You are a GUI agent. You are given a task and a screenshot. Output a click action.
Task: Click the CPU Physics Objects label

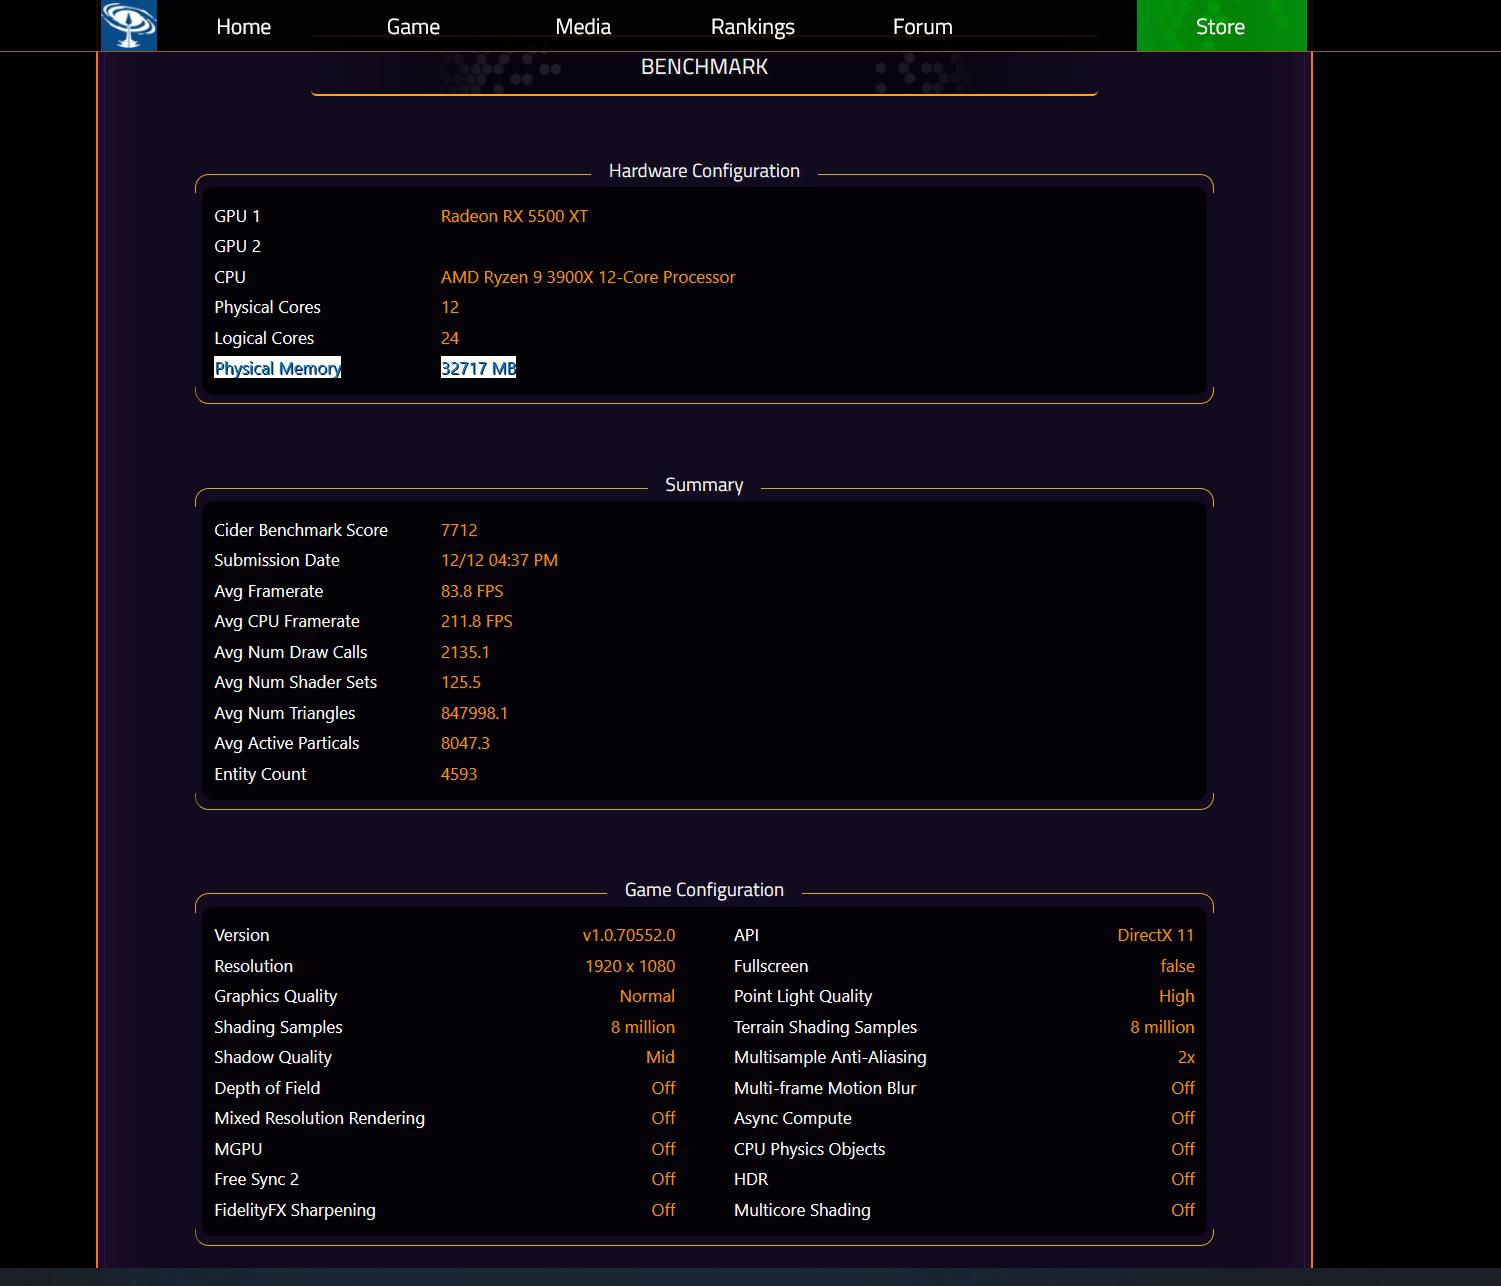point(809,1149)
